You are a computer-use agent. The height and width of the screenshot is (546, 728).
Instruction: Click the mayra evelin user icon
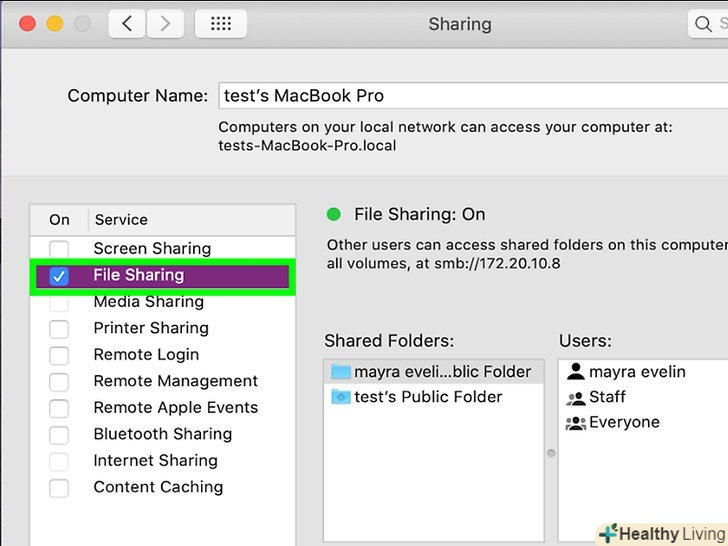tap(575, 372)
